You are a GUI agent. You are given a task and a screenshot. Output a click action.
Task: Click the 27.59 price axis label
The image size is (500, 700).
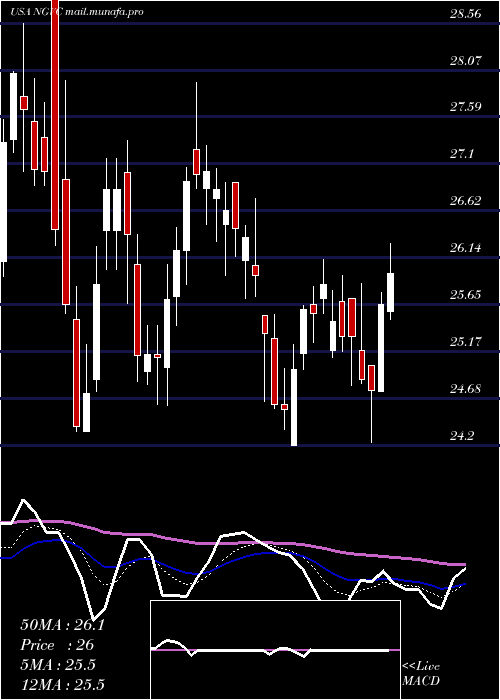tap(466, 107)
